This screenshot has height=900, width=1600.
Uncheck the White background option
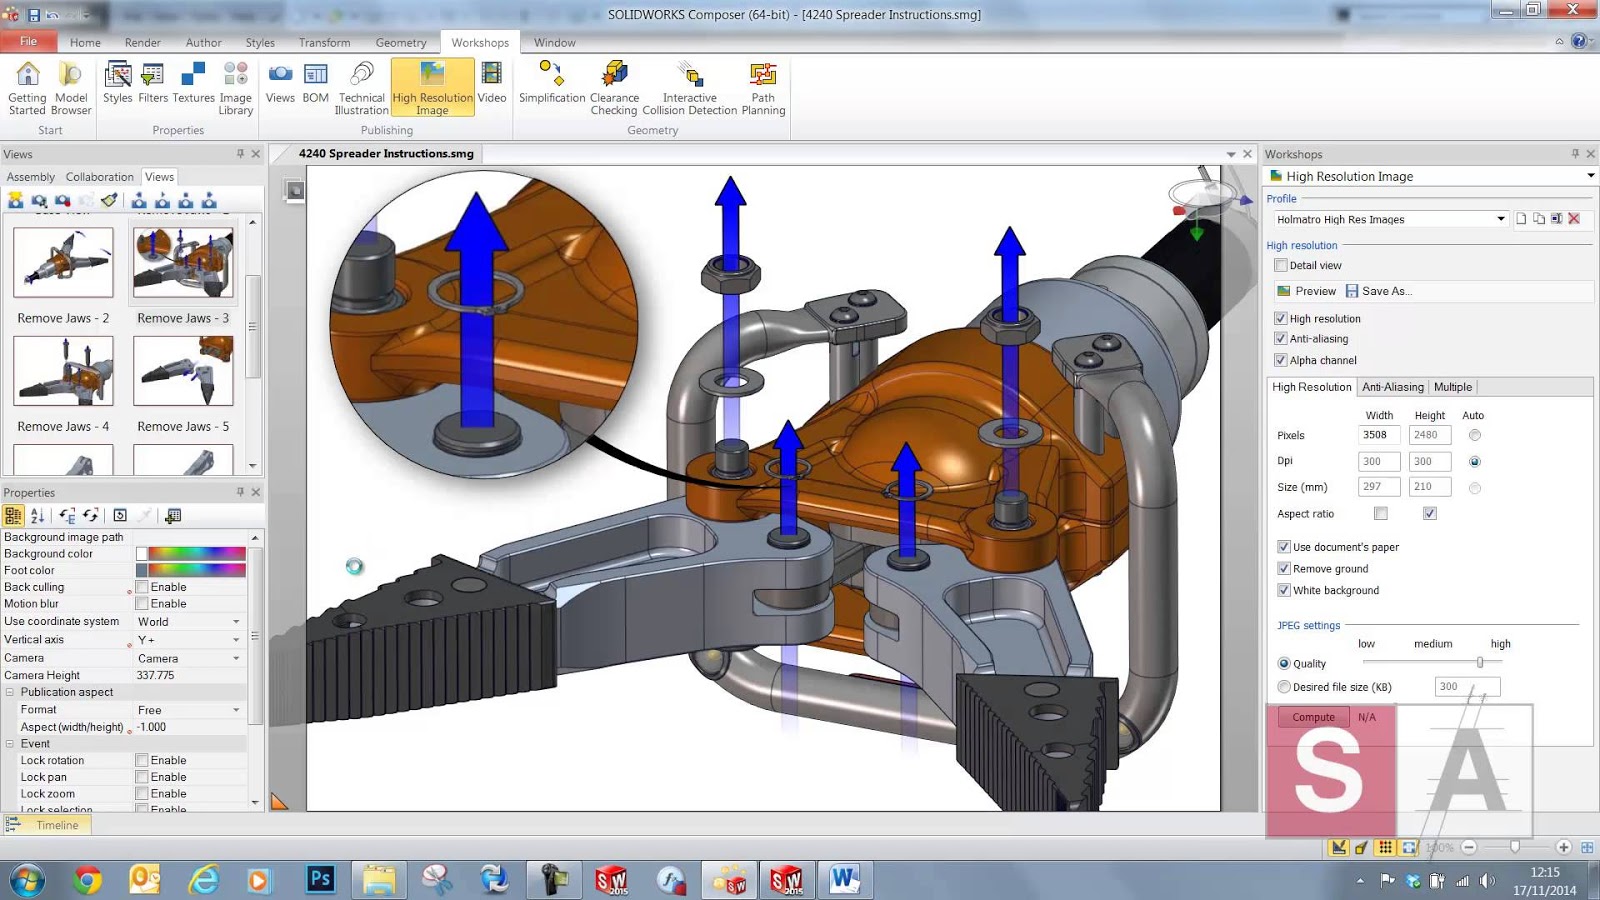(x=1284, y=590)
